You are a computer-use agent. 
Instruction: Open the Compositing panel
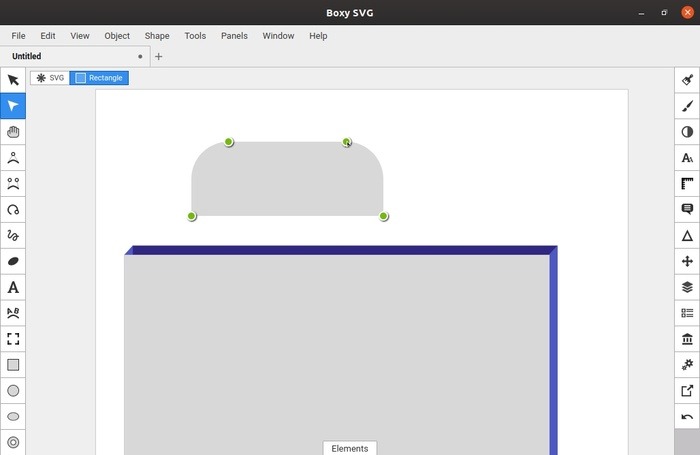click(x=687, y=132)
